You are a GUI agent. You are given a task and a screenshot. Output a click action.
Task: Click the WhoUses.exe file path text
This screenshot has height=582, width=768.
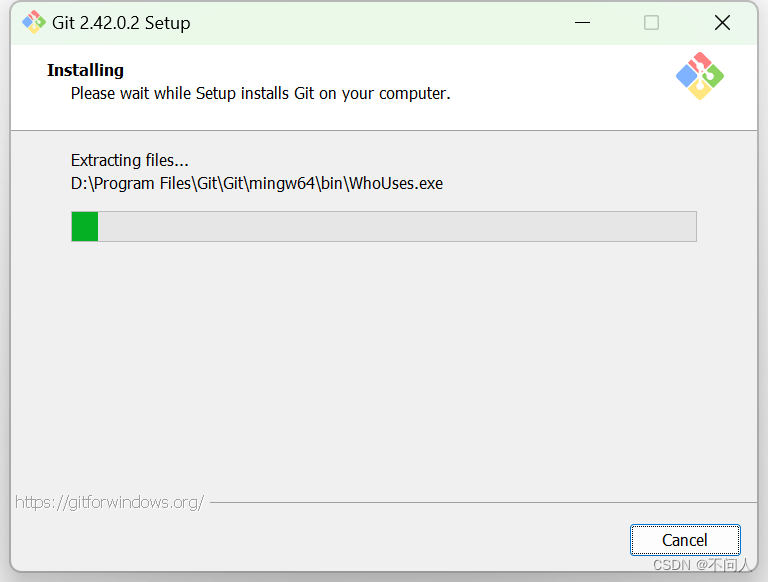click(x=257, y=183)
